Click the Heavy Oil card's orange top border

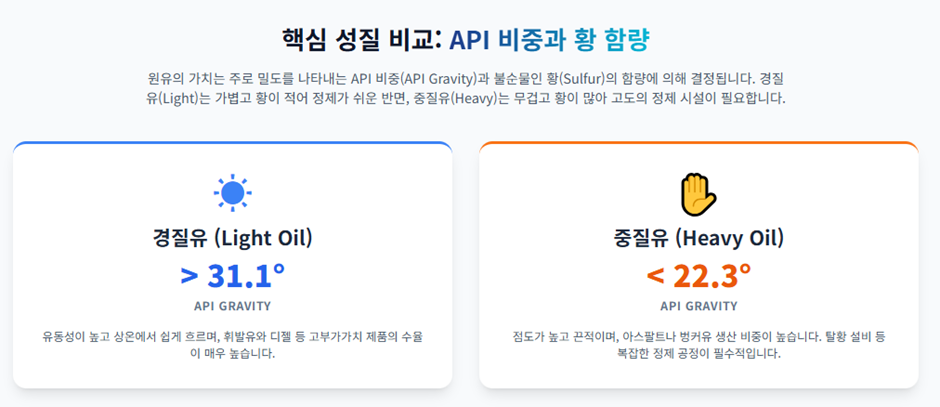point(699,143)
